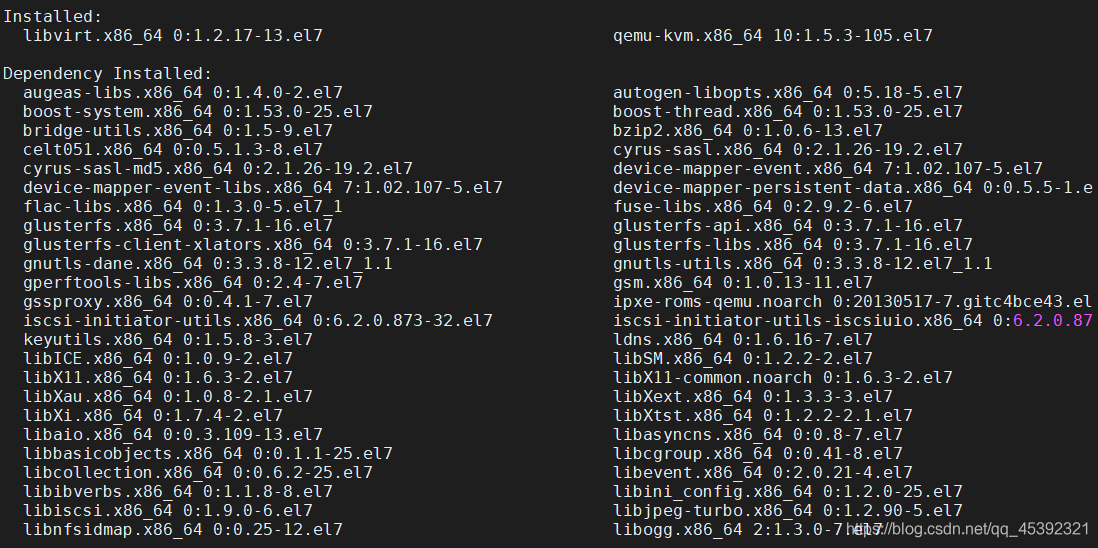Image resolution: width=1098 pixels, height=548 pixels.
Task: Click the bridge-utils.x86_64 package line
Action: tap(177, 130)
